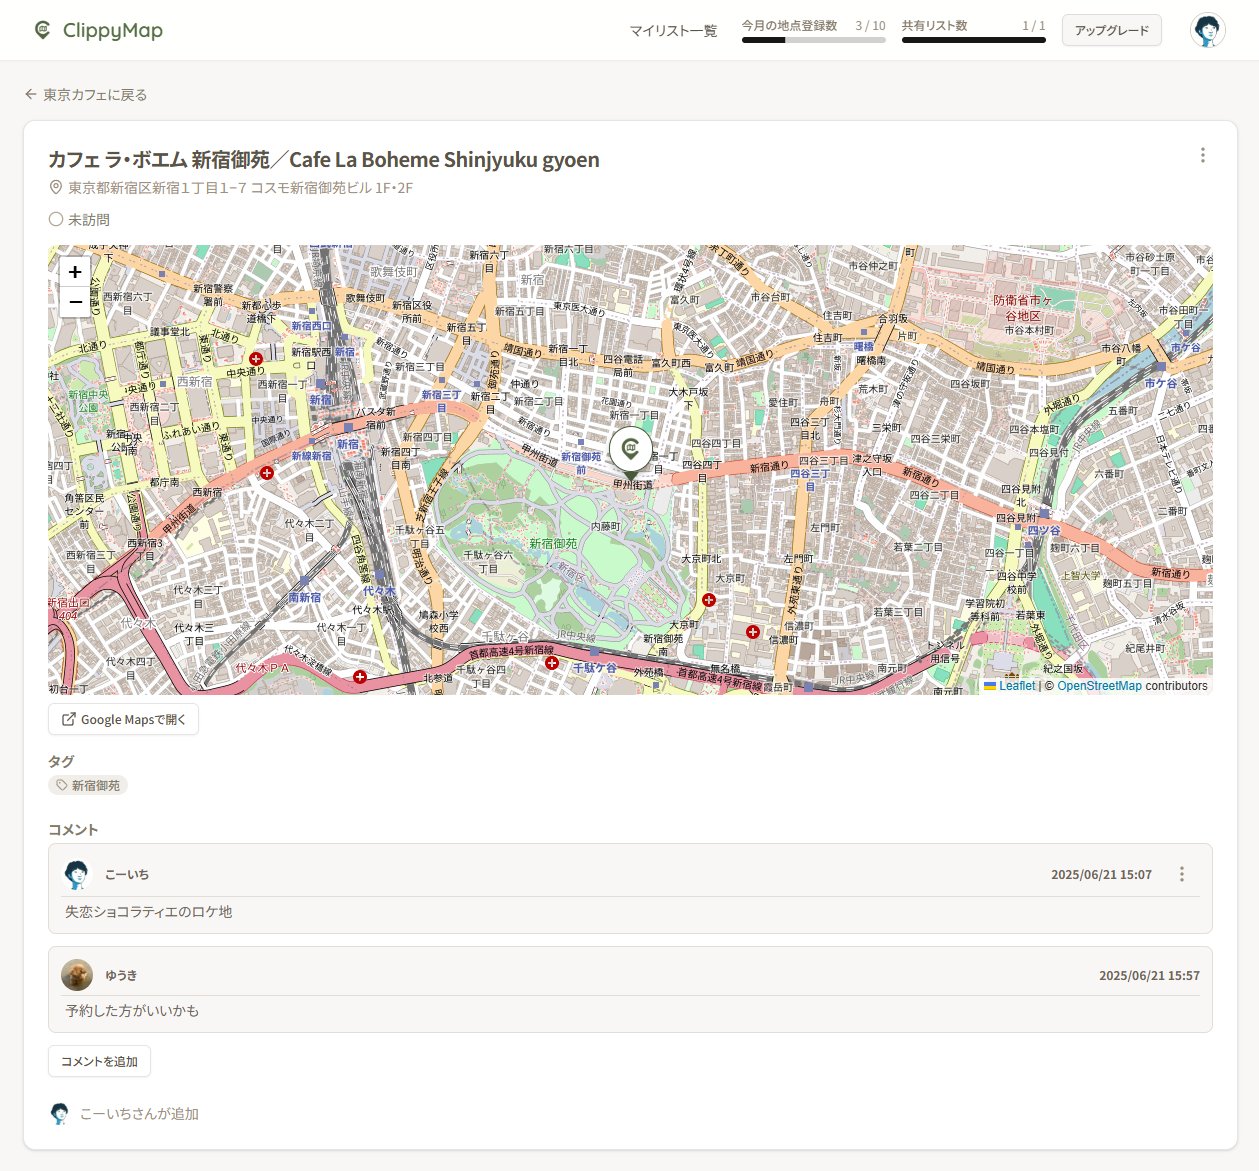This screenshot has width=1259, height=1171.
Task: Open the マイリスト一覧 page
Action: point(673,31)
